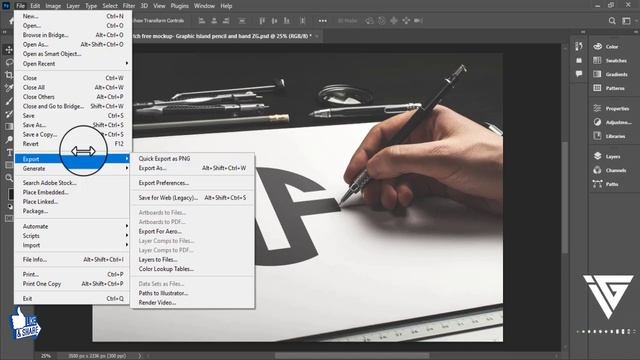
Task: Open the Paths panel icon
Action: pyautogui.click(x=598, y=184)
